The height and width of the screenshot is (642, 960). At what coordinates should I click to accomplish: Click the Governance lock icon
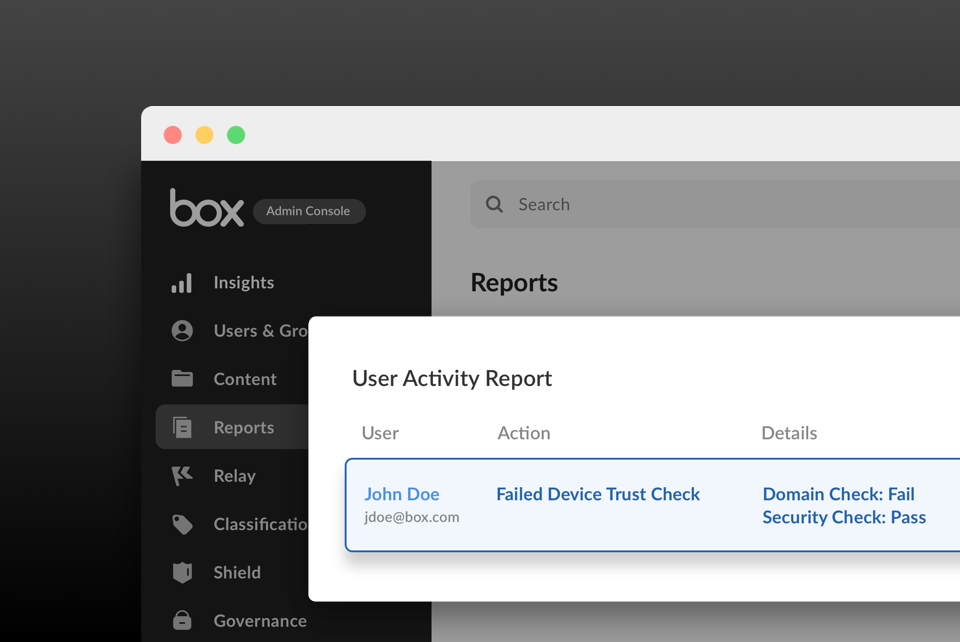pyautogui.click(x=183, y=620)
